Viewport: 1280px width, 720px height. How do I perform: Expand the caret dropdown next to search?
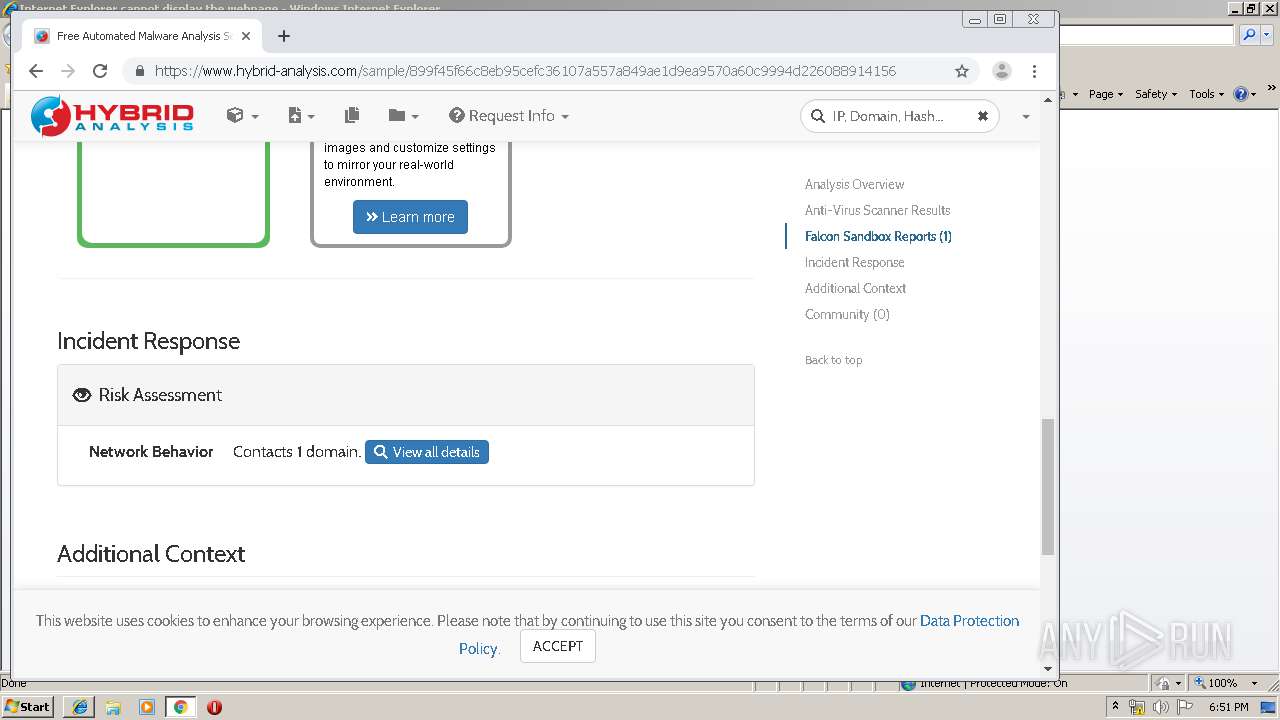click(x=1025, y=117)
